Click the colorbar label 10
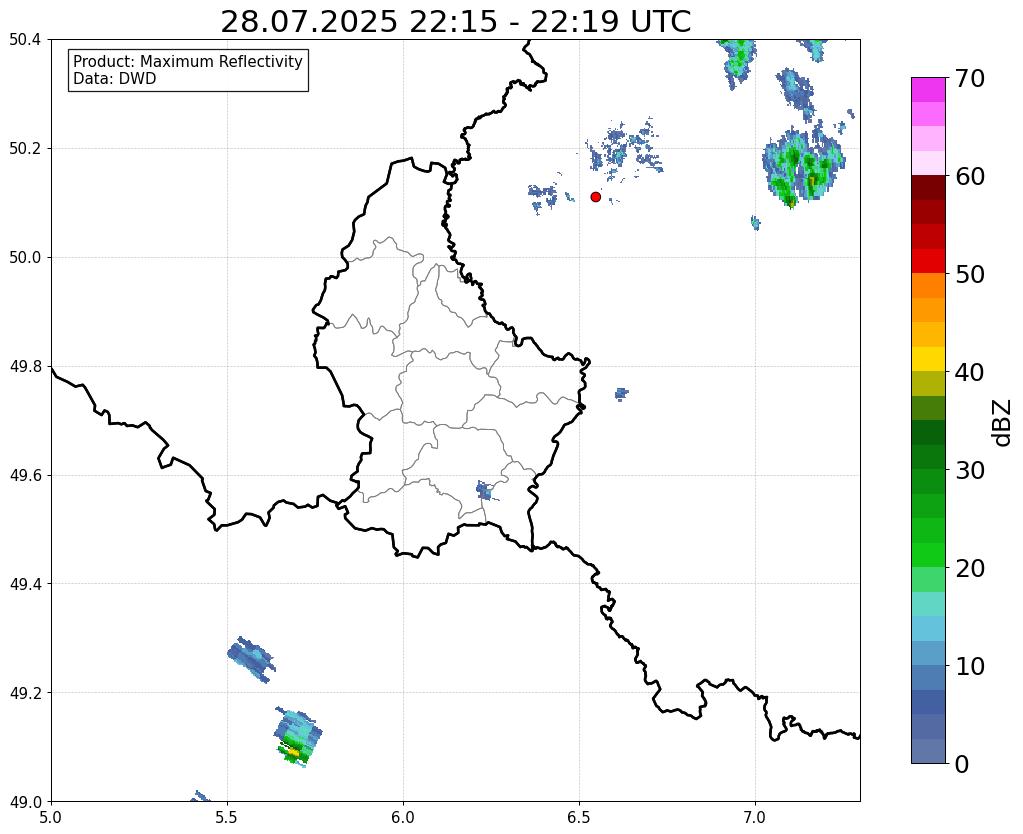1023x834 pixels. point(970,666)
